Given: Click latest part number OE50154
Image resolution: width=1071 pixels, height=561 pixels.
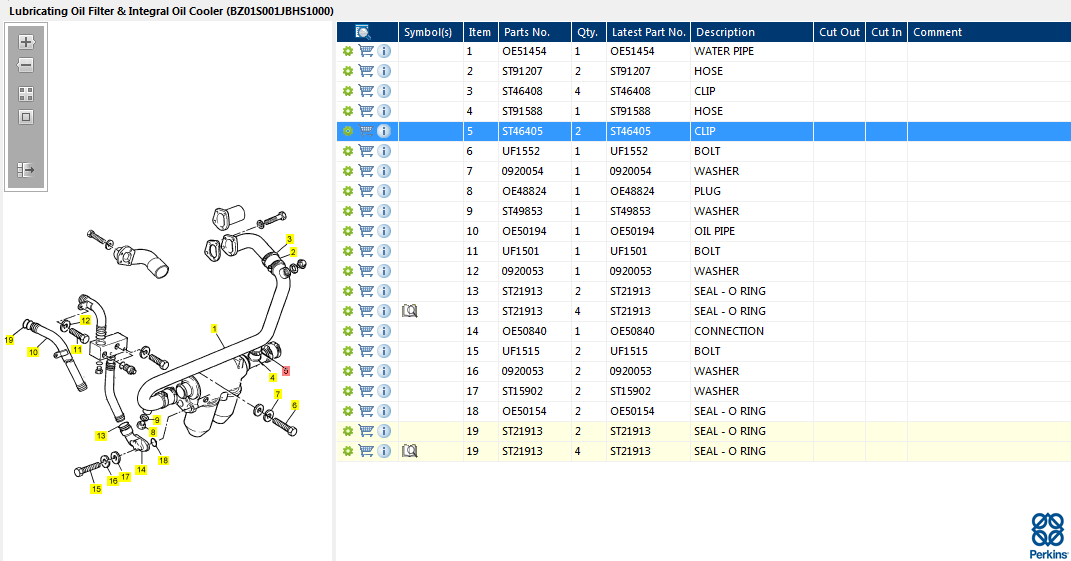Looking at the screenshot, I should point(632,411).
